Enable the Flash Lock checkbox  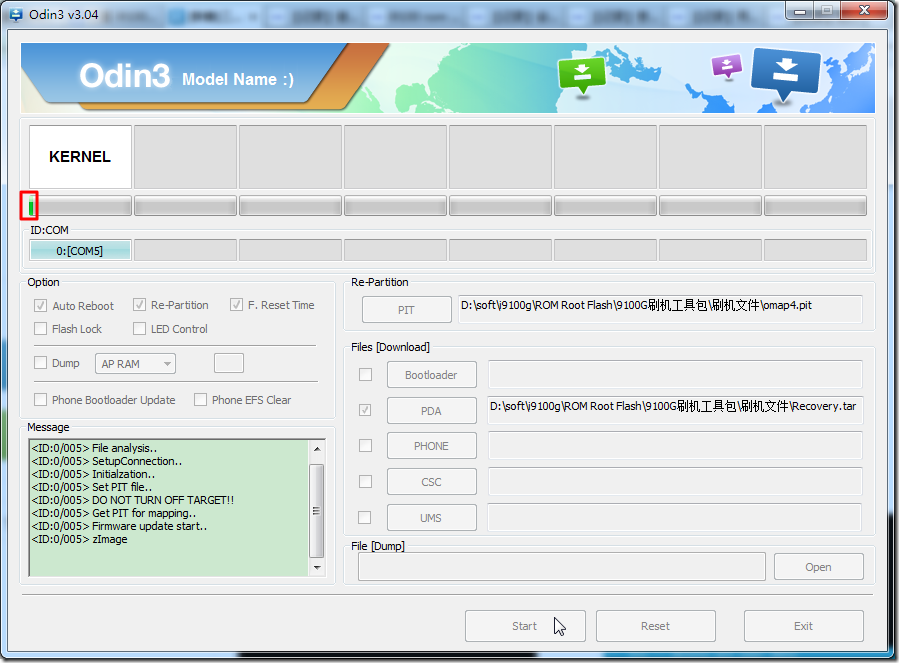(40, 329)
